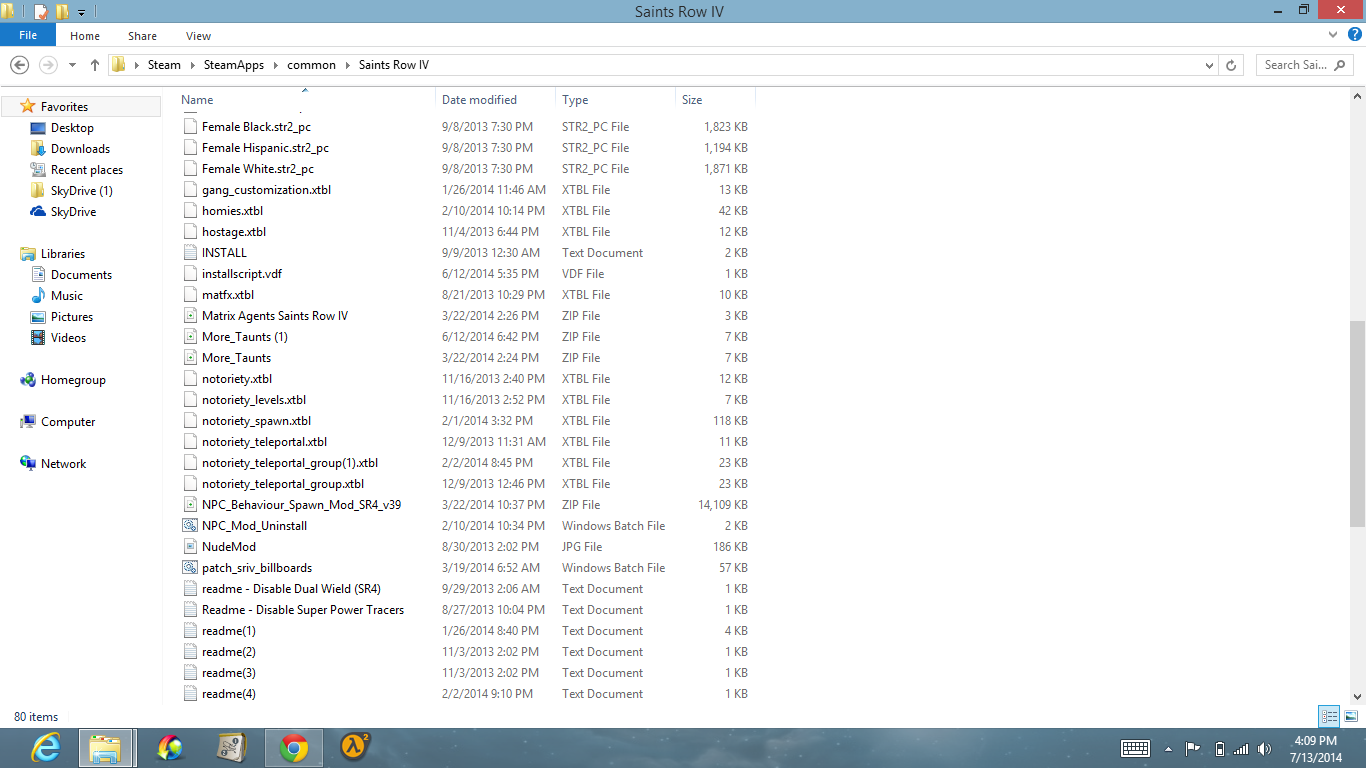
Task: Select readme - Disable Dual Wield (SR4)
Action: [291, 589]
